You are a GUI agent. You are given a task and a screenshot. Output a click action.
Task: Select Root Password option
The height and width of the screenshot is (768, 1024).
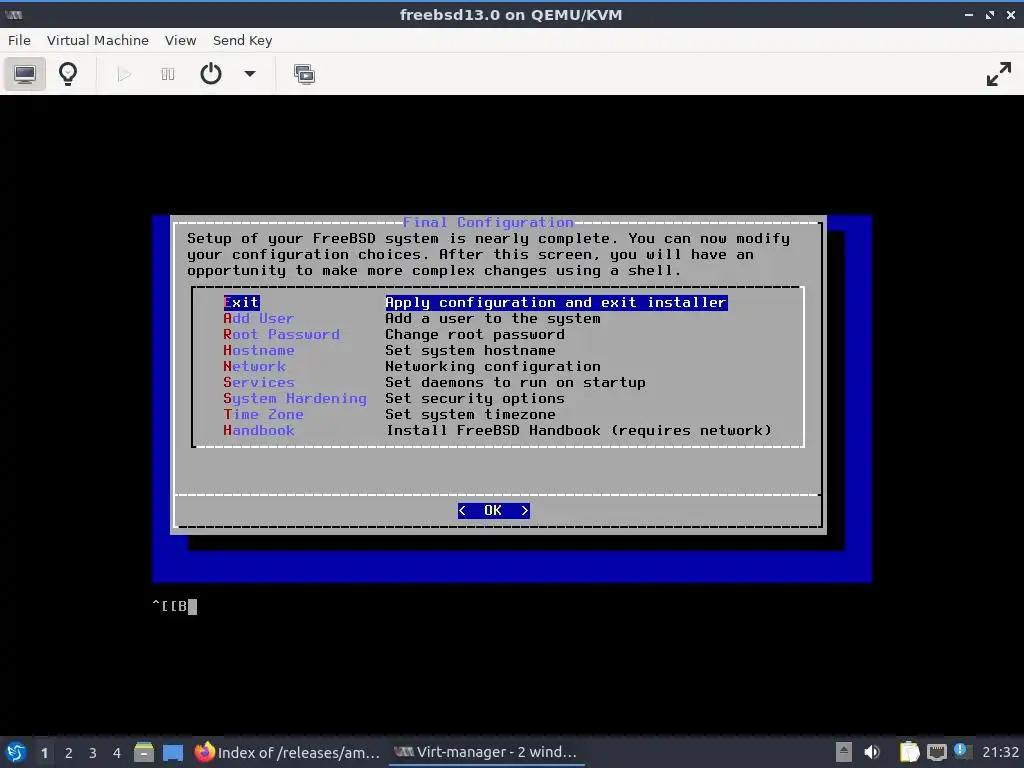pyautogui.click(x=281, y=334)
